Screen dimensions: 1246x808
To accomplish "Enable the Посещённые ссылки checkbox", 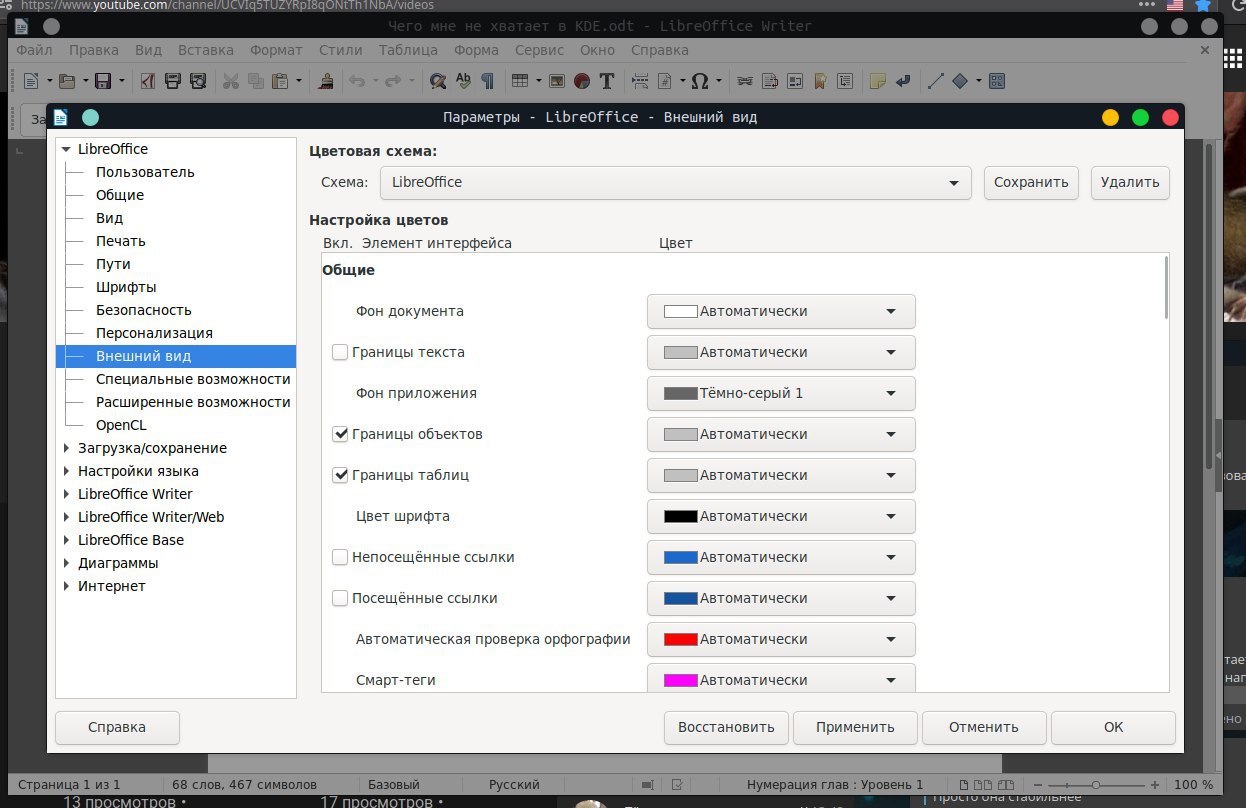I will click(340, 598).
